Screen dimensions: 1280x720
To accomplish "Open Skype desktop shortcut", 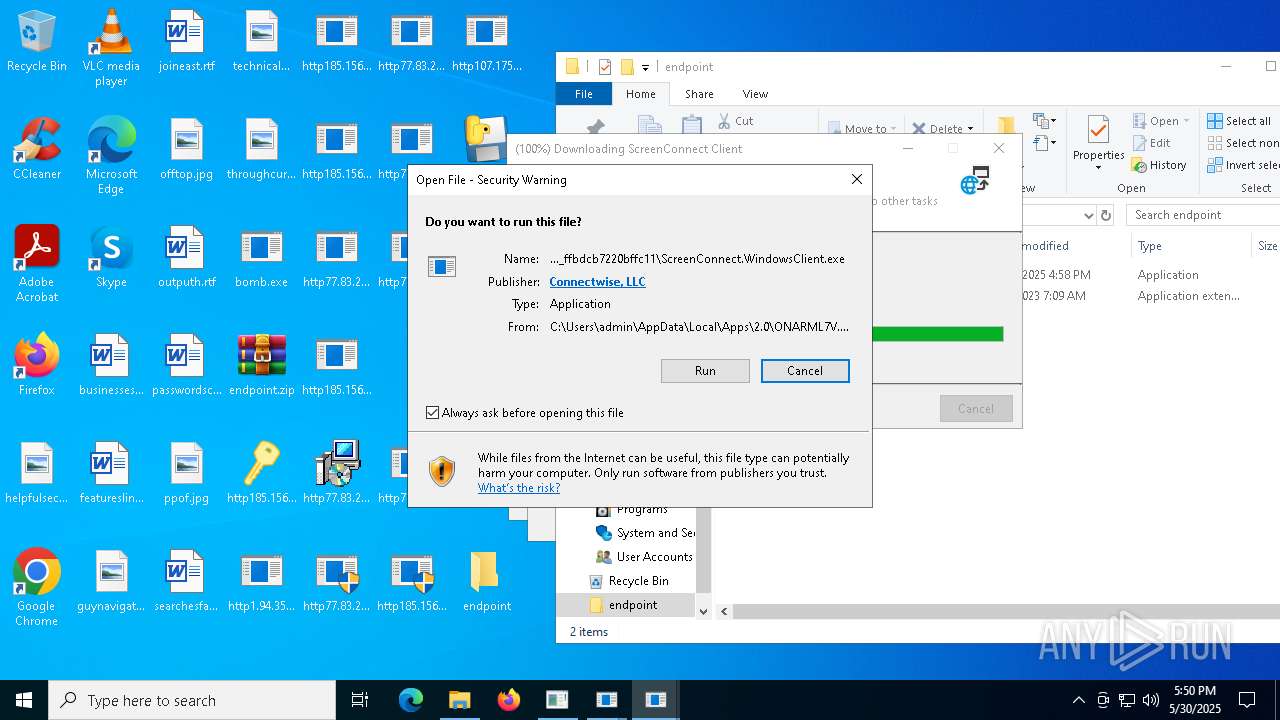I will (111, 256).
